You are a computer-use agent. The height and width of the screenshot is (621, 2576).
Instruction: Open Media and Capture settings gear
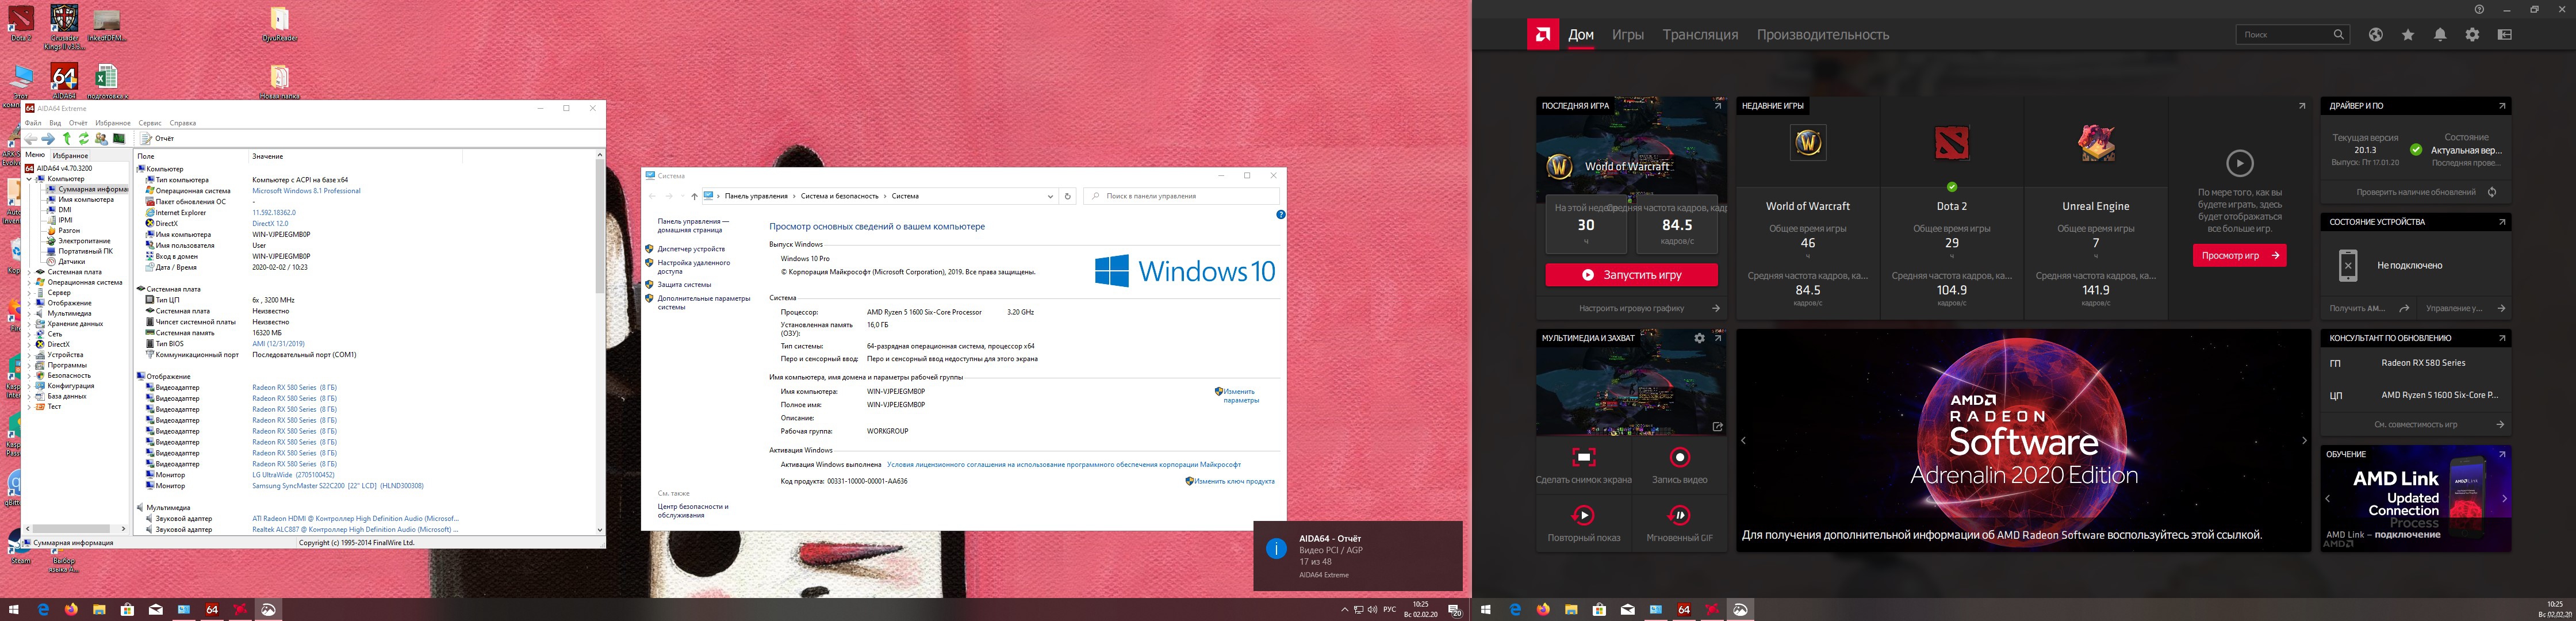point(1699,338)
